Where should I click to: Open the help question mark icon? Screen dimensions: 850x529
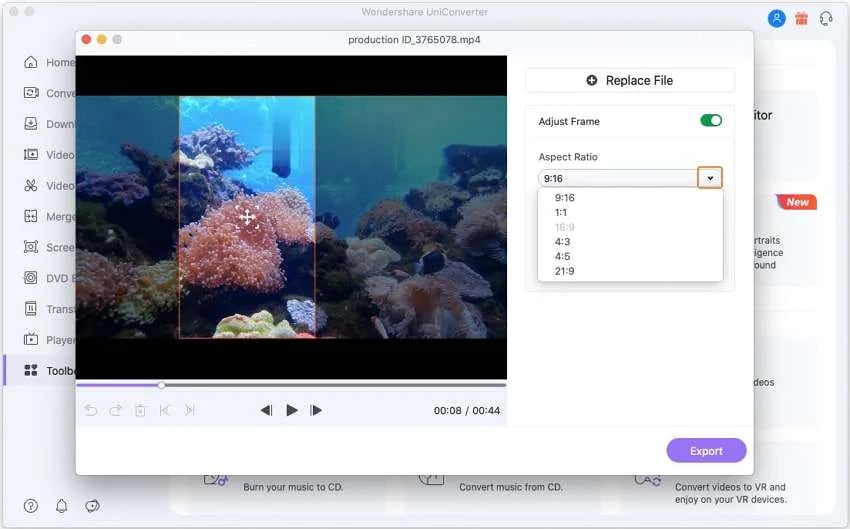(x=31, y=506)
